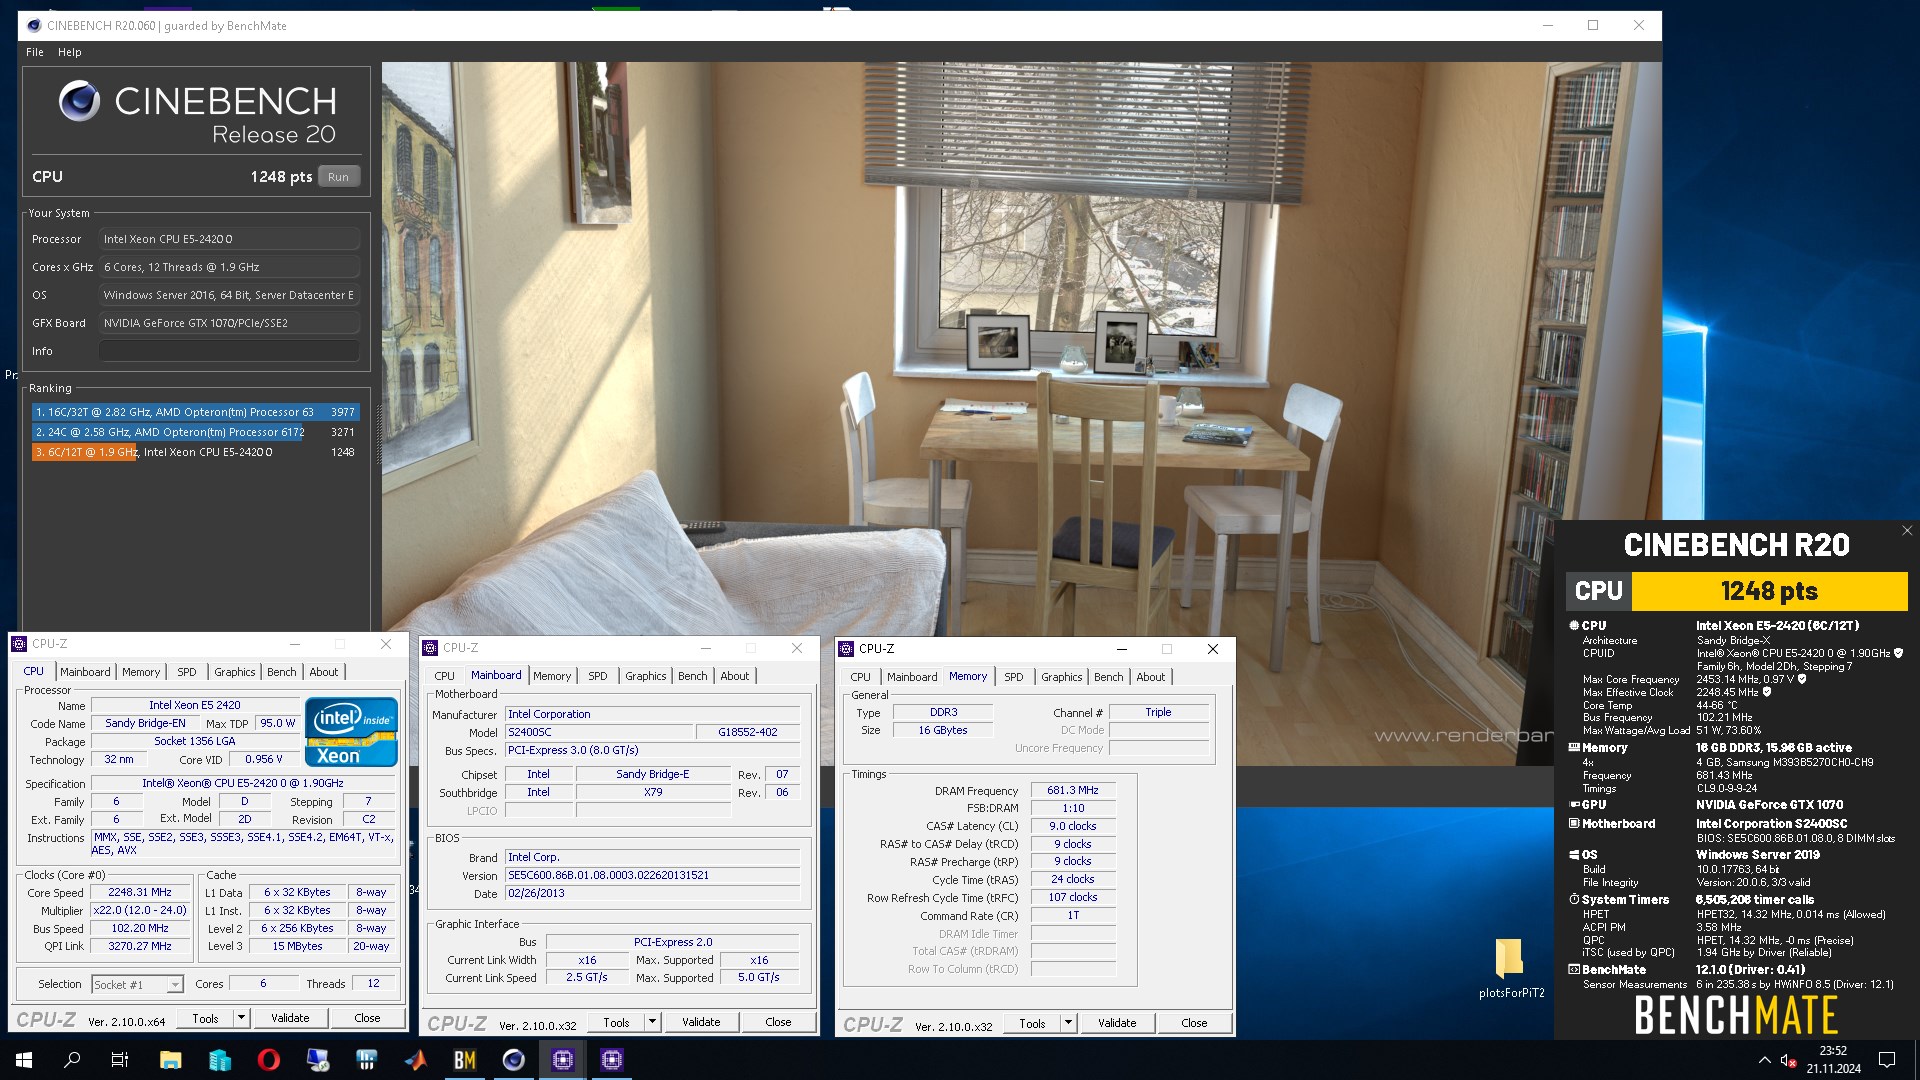This screenshot has width=1920, height=1080.
Task: Open Bench tab in x64 CPU-Z window
Action: click(282, 672)
